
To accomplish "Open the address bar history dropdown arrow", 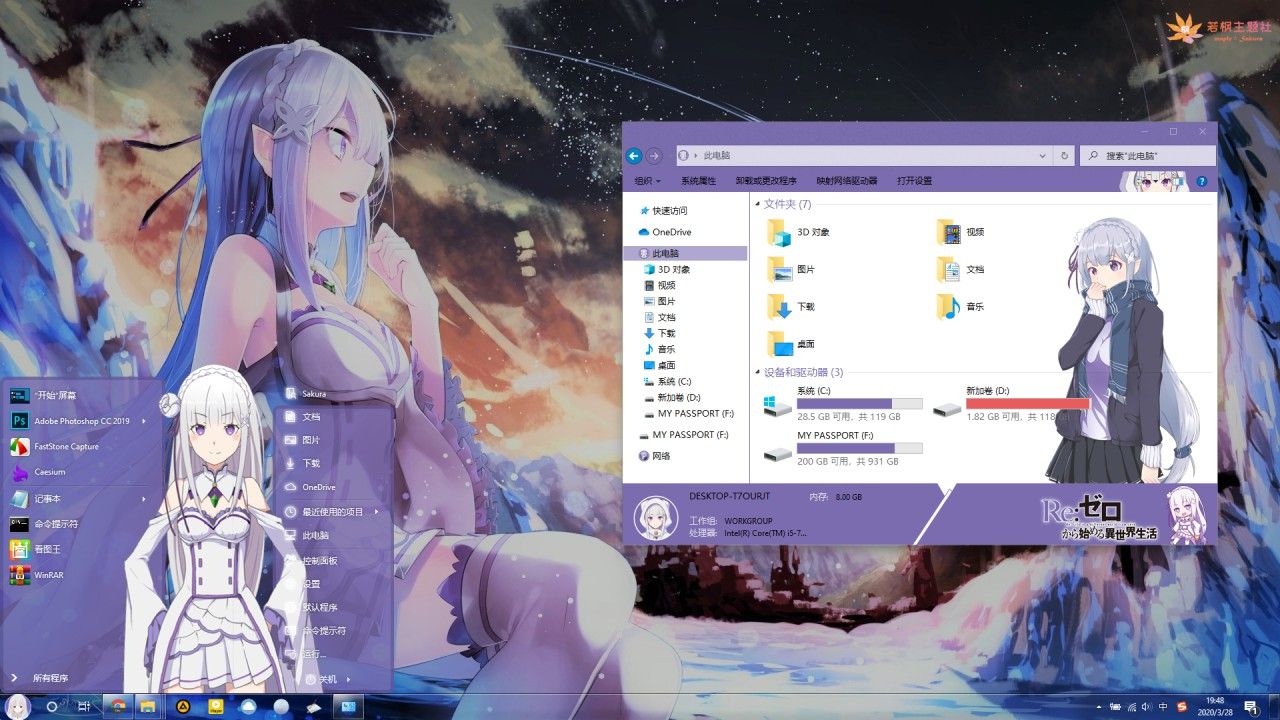I will pos(1042,156).
